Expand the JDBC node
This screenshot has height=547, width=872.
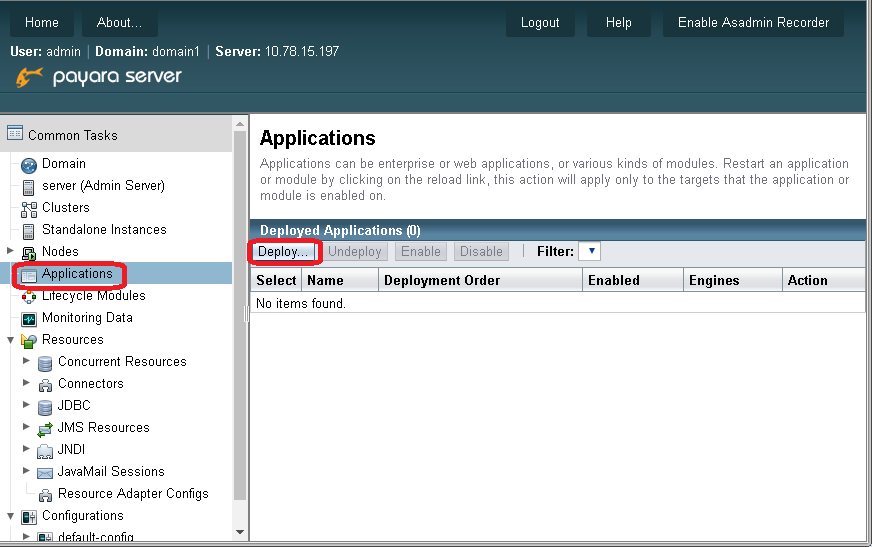point(26,405)
